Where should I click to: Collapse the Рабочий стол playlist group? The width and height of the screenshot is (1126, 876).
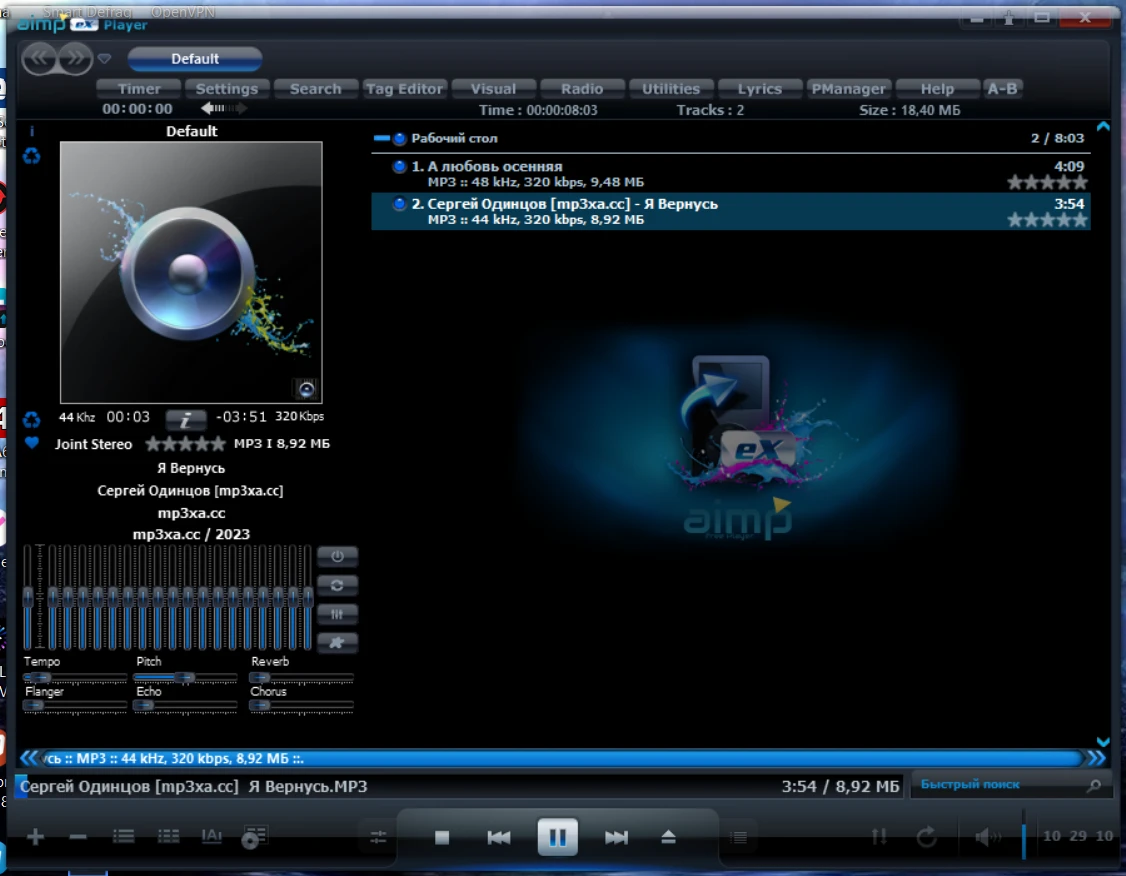(x=381, y=139)
